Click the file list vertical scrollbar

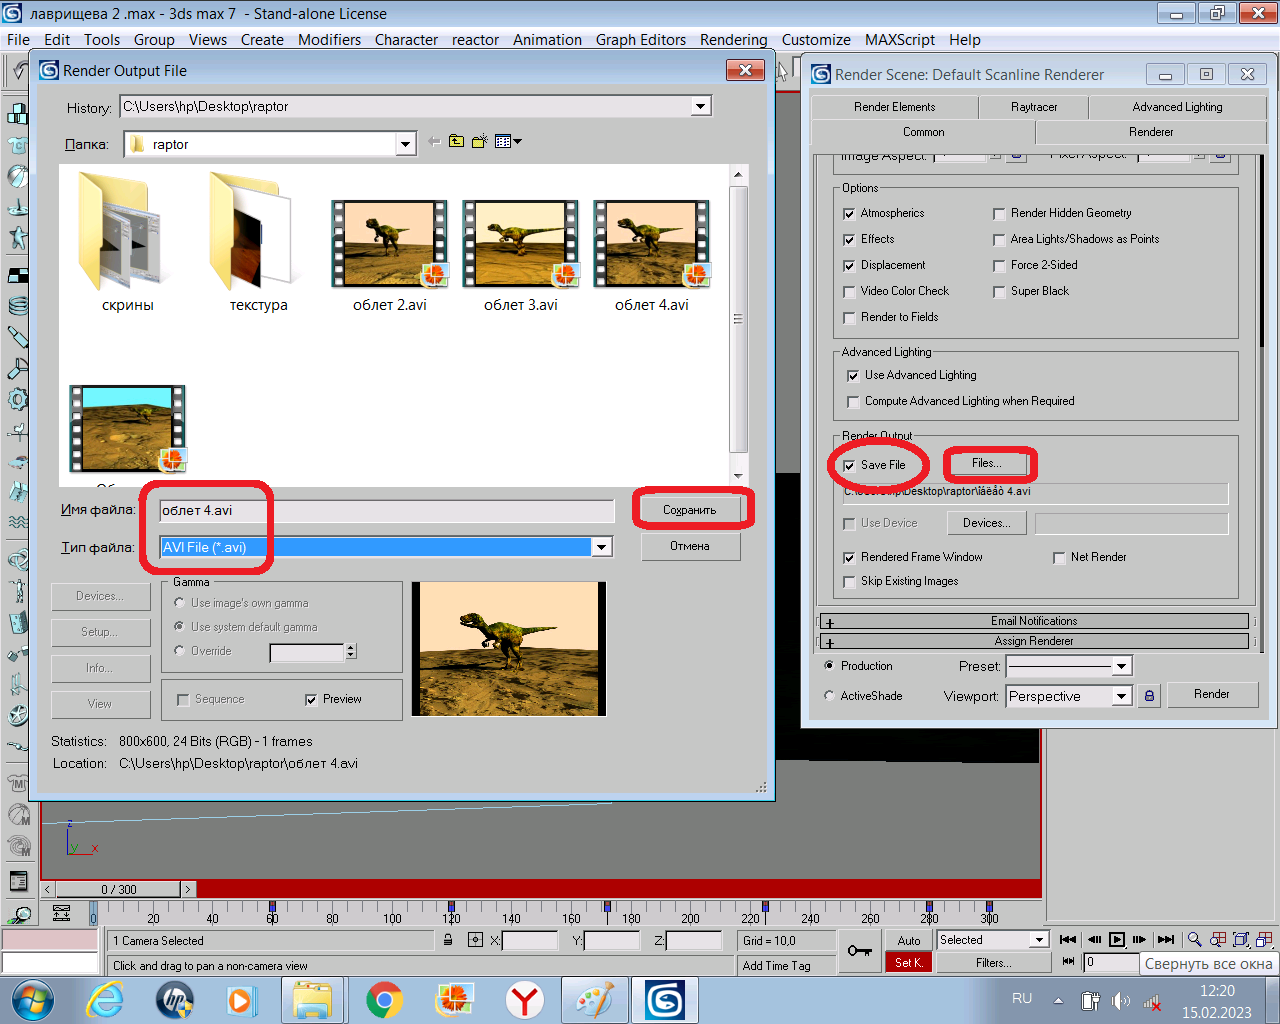pyautogui.click(x=738, y=319)
